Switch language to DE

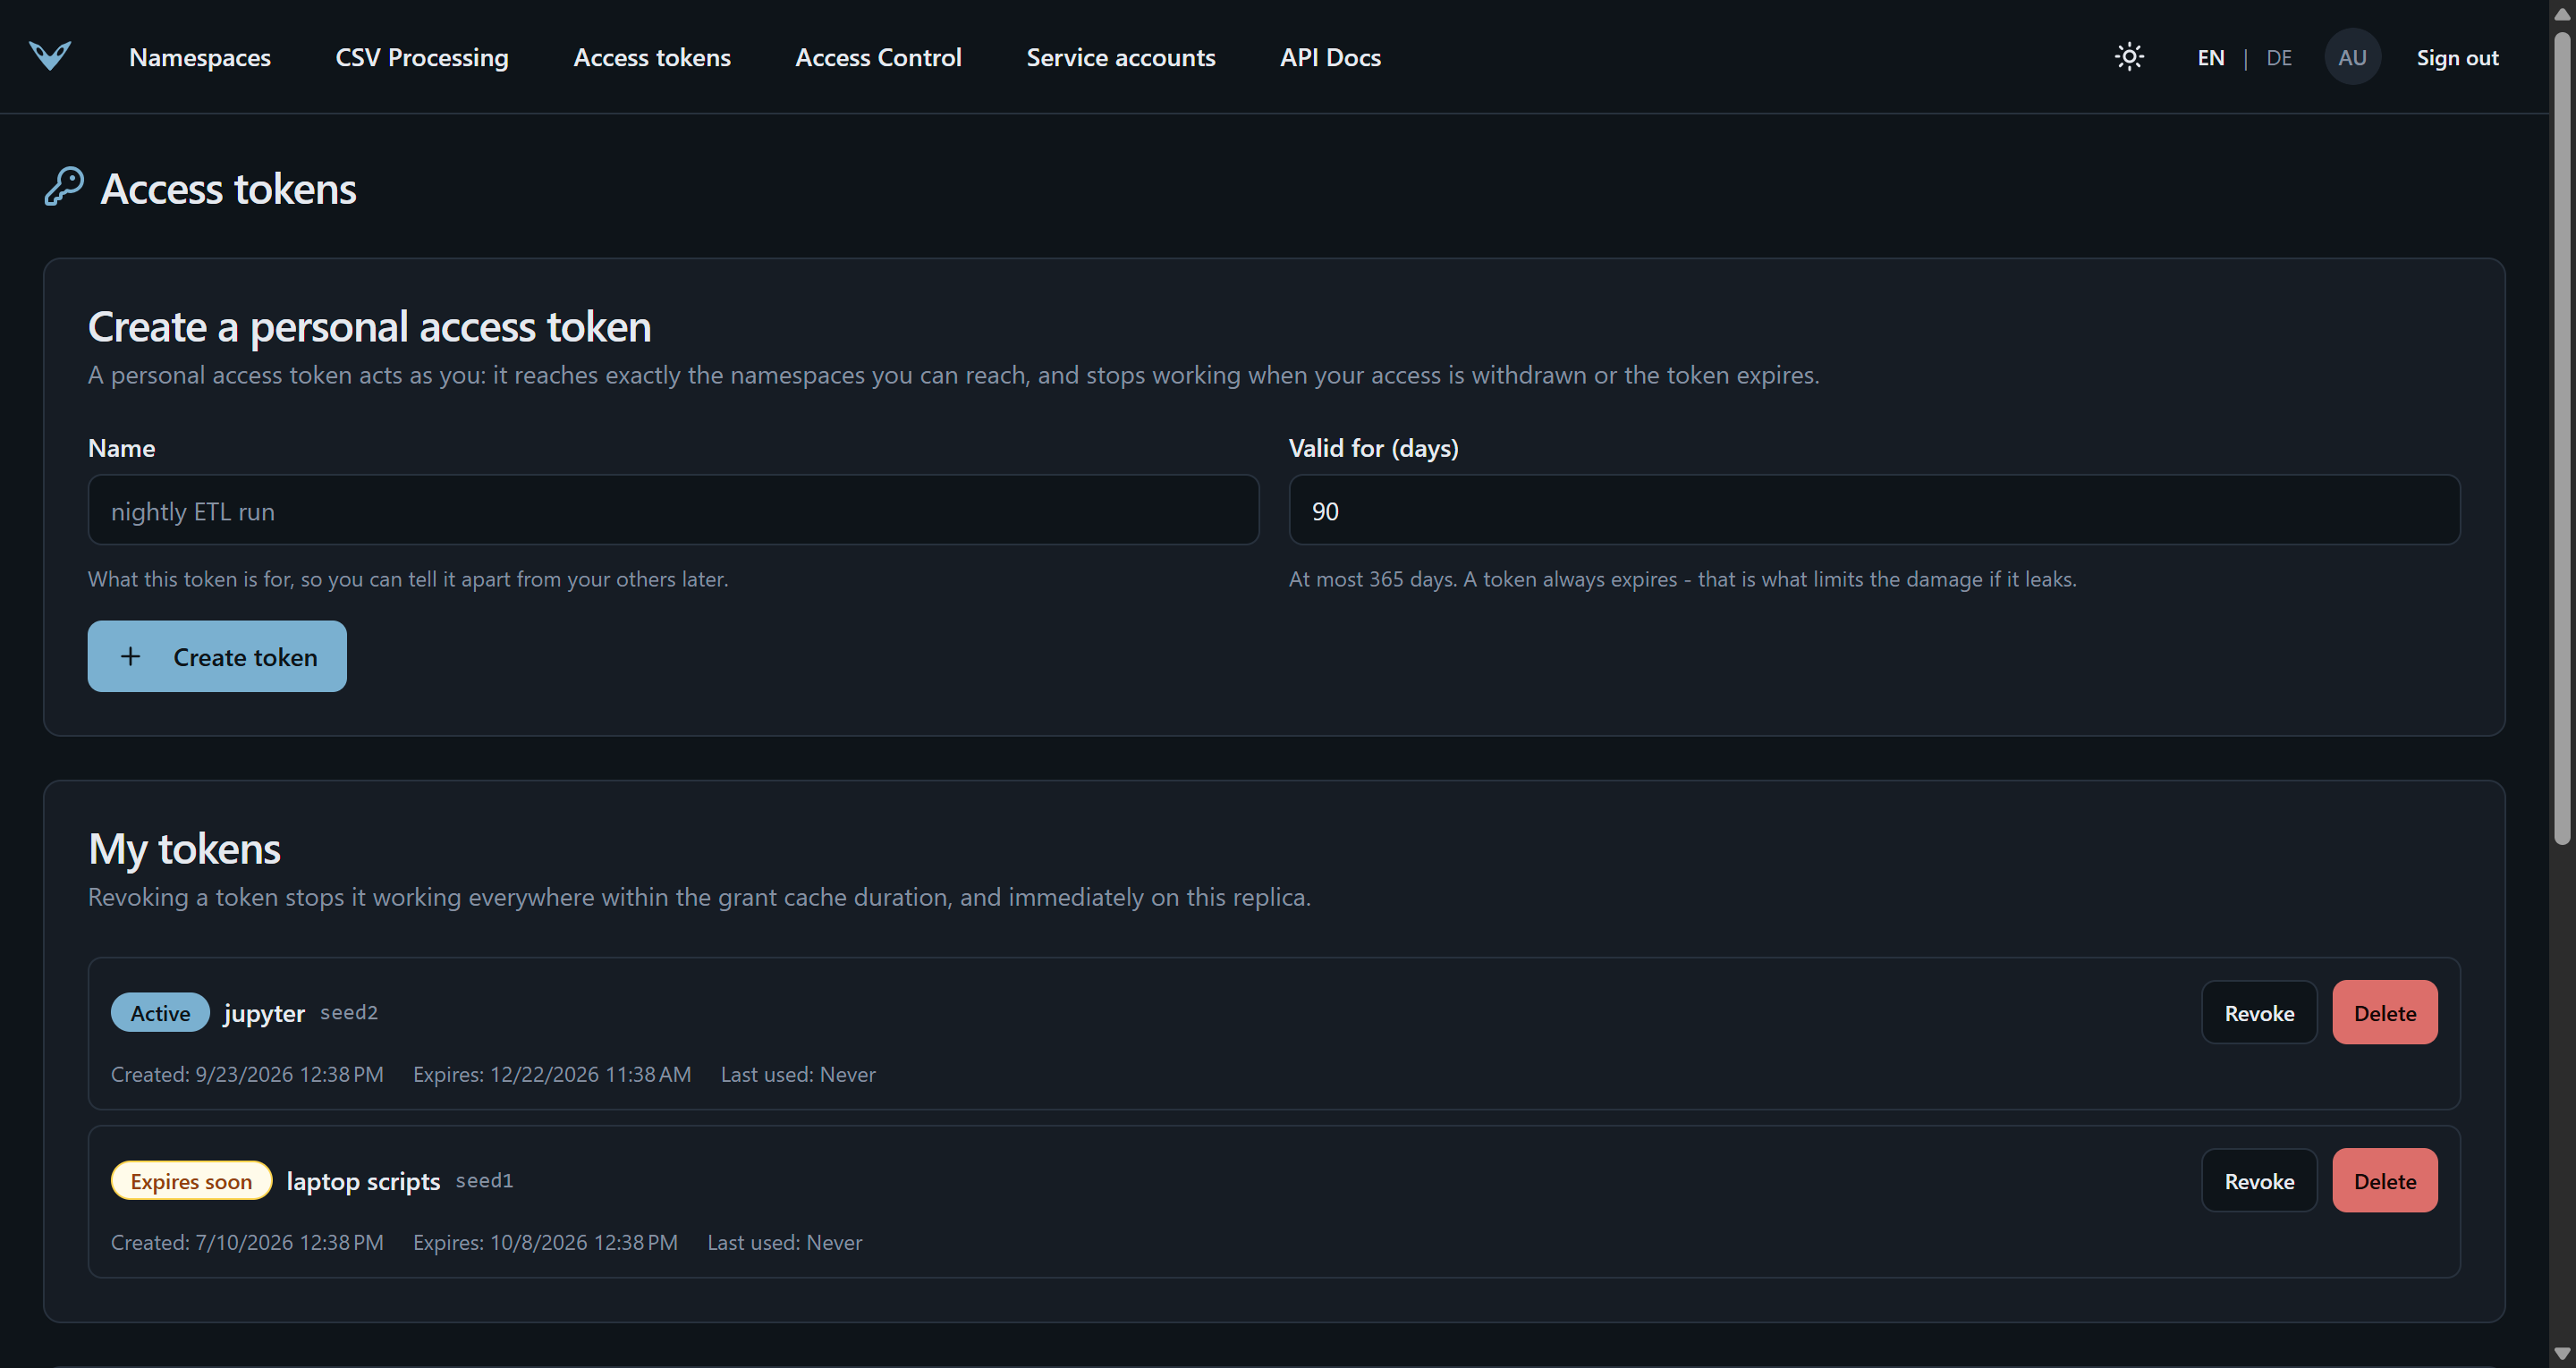coord(2279,57)
